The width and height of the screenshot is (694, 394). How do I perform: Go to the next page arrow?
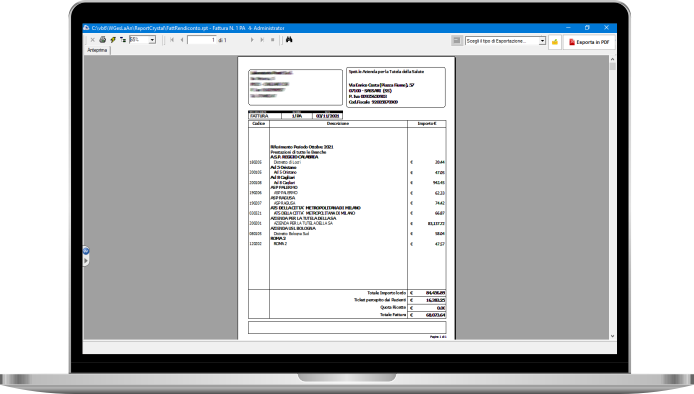[x=252, y=40]
